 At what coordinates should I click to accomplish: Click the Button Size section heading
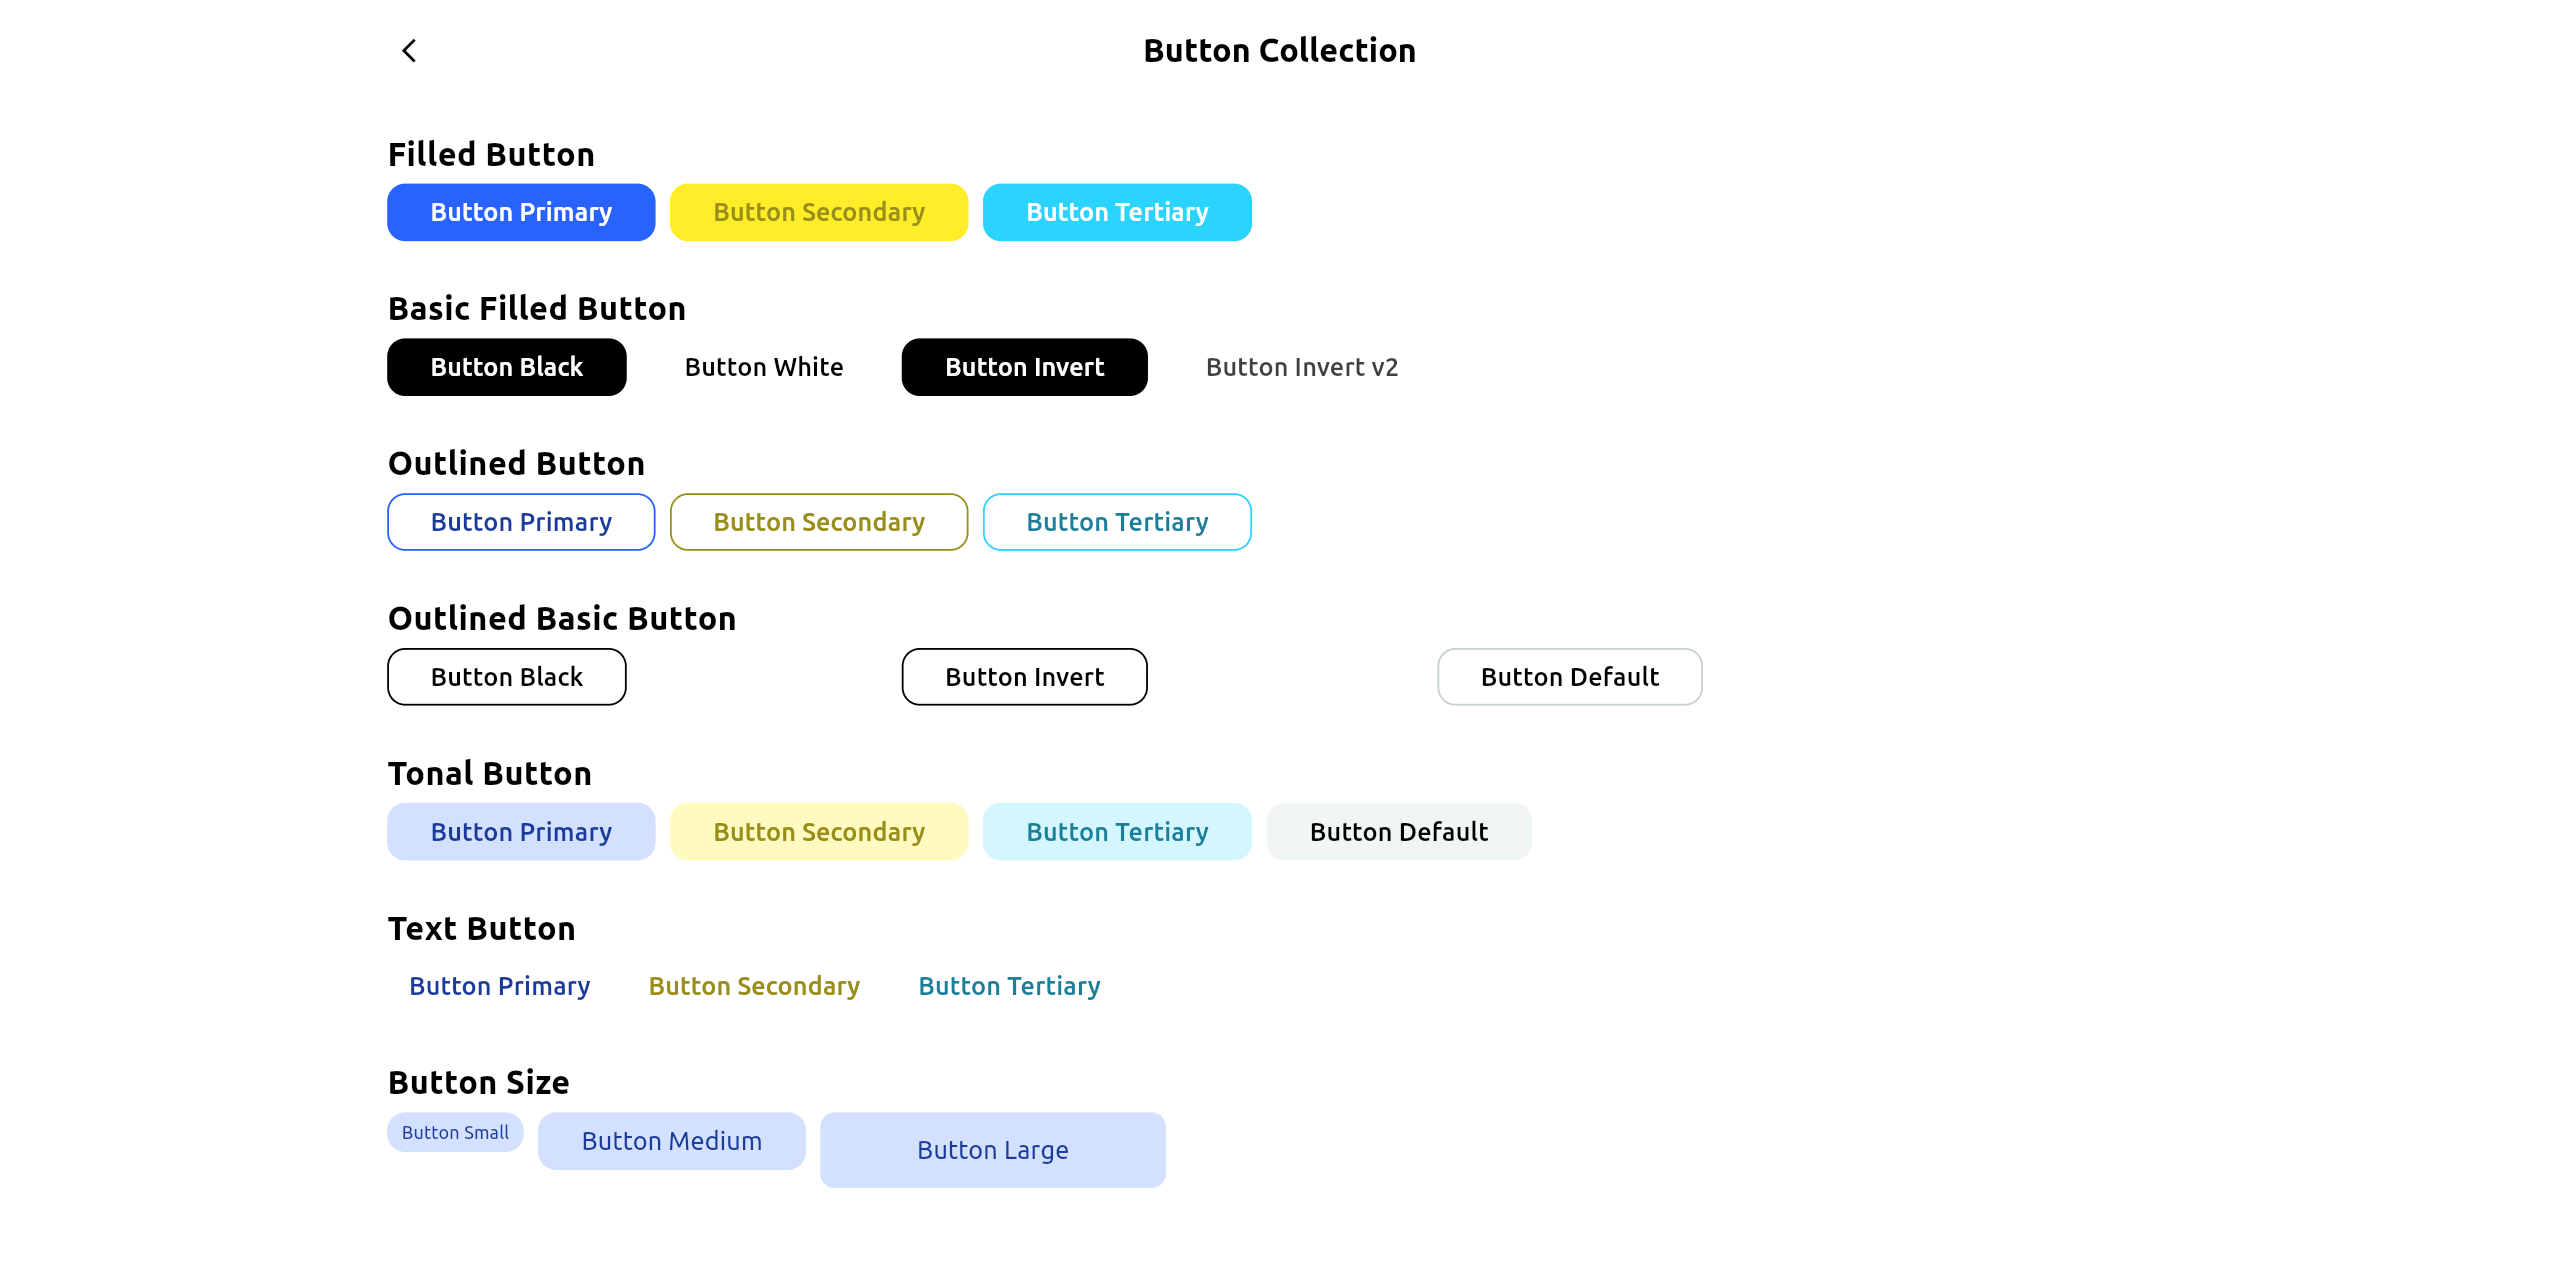(x=479, y=1083)
